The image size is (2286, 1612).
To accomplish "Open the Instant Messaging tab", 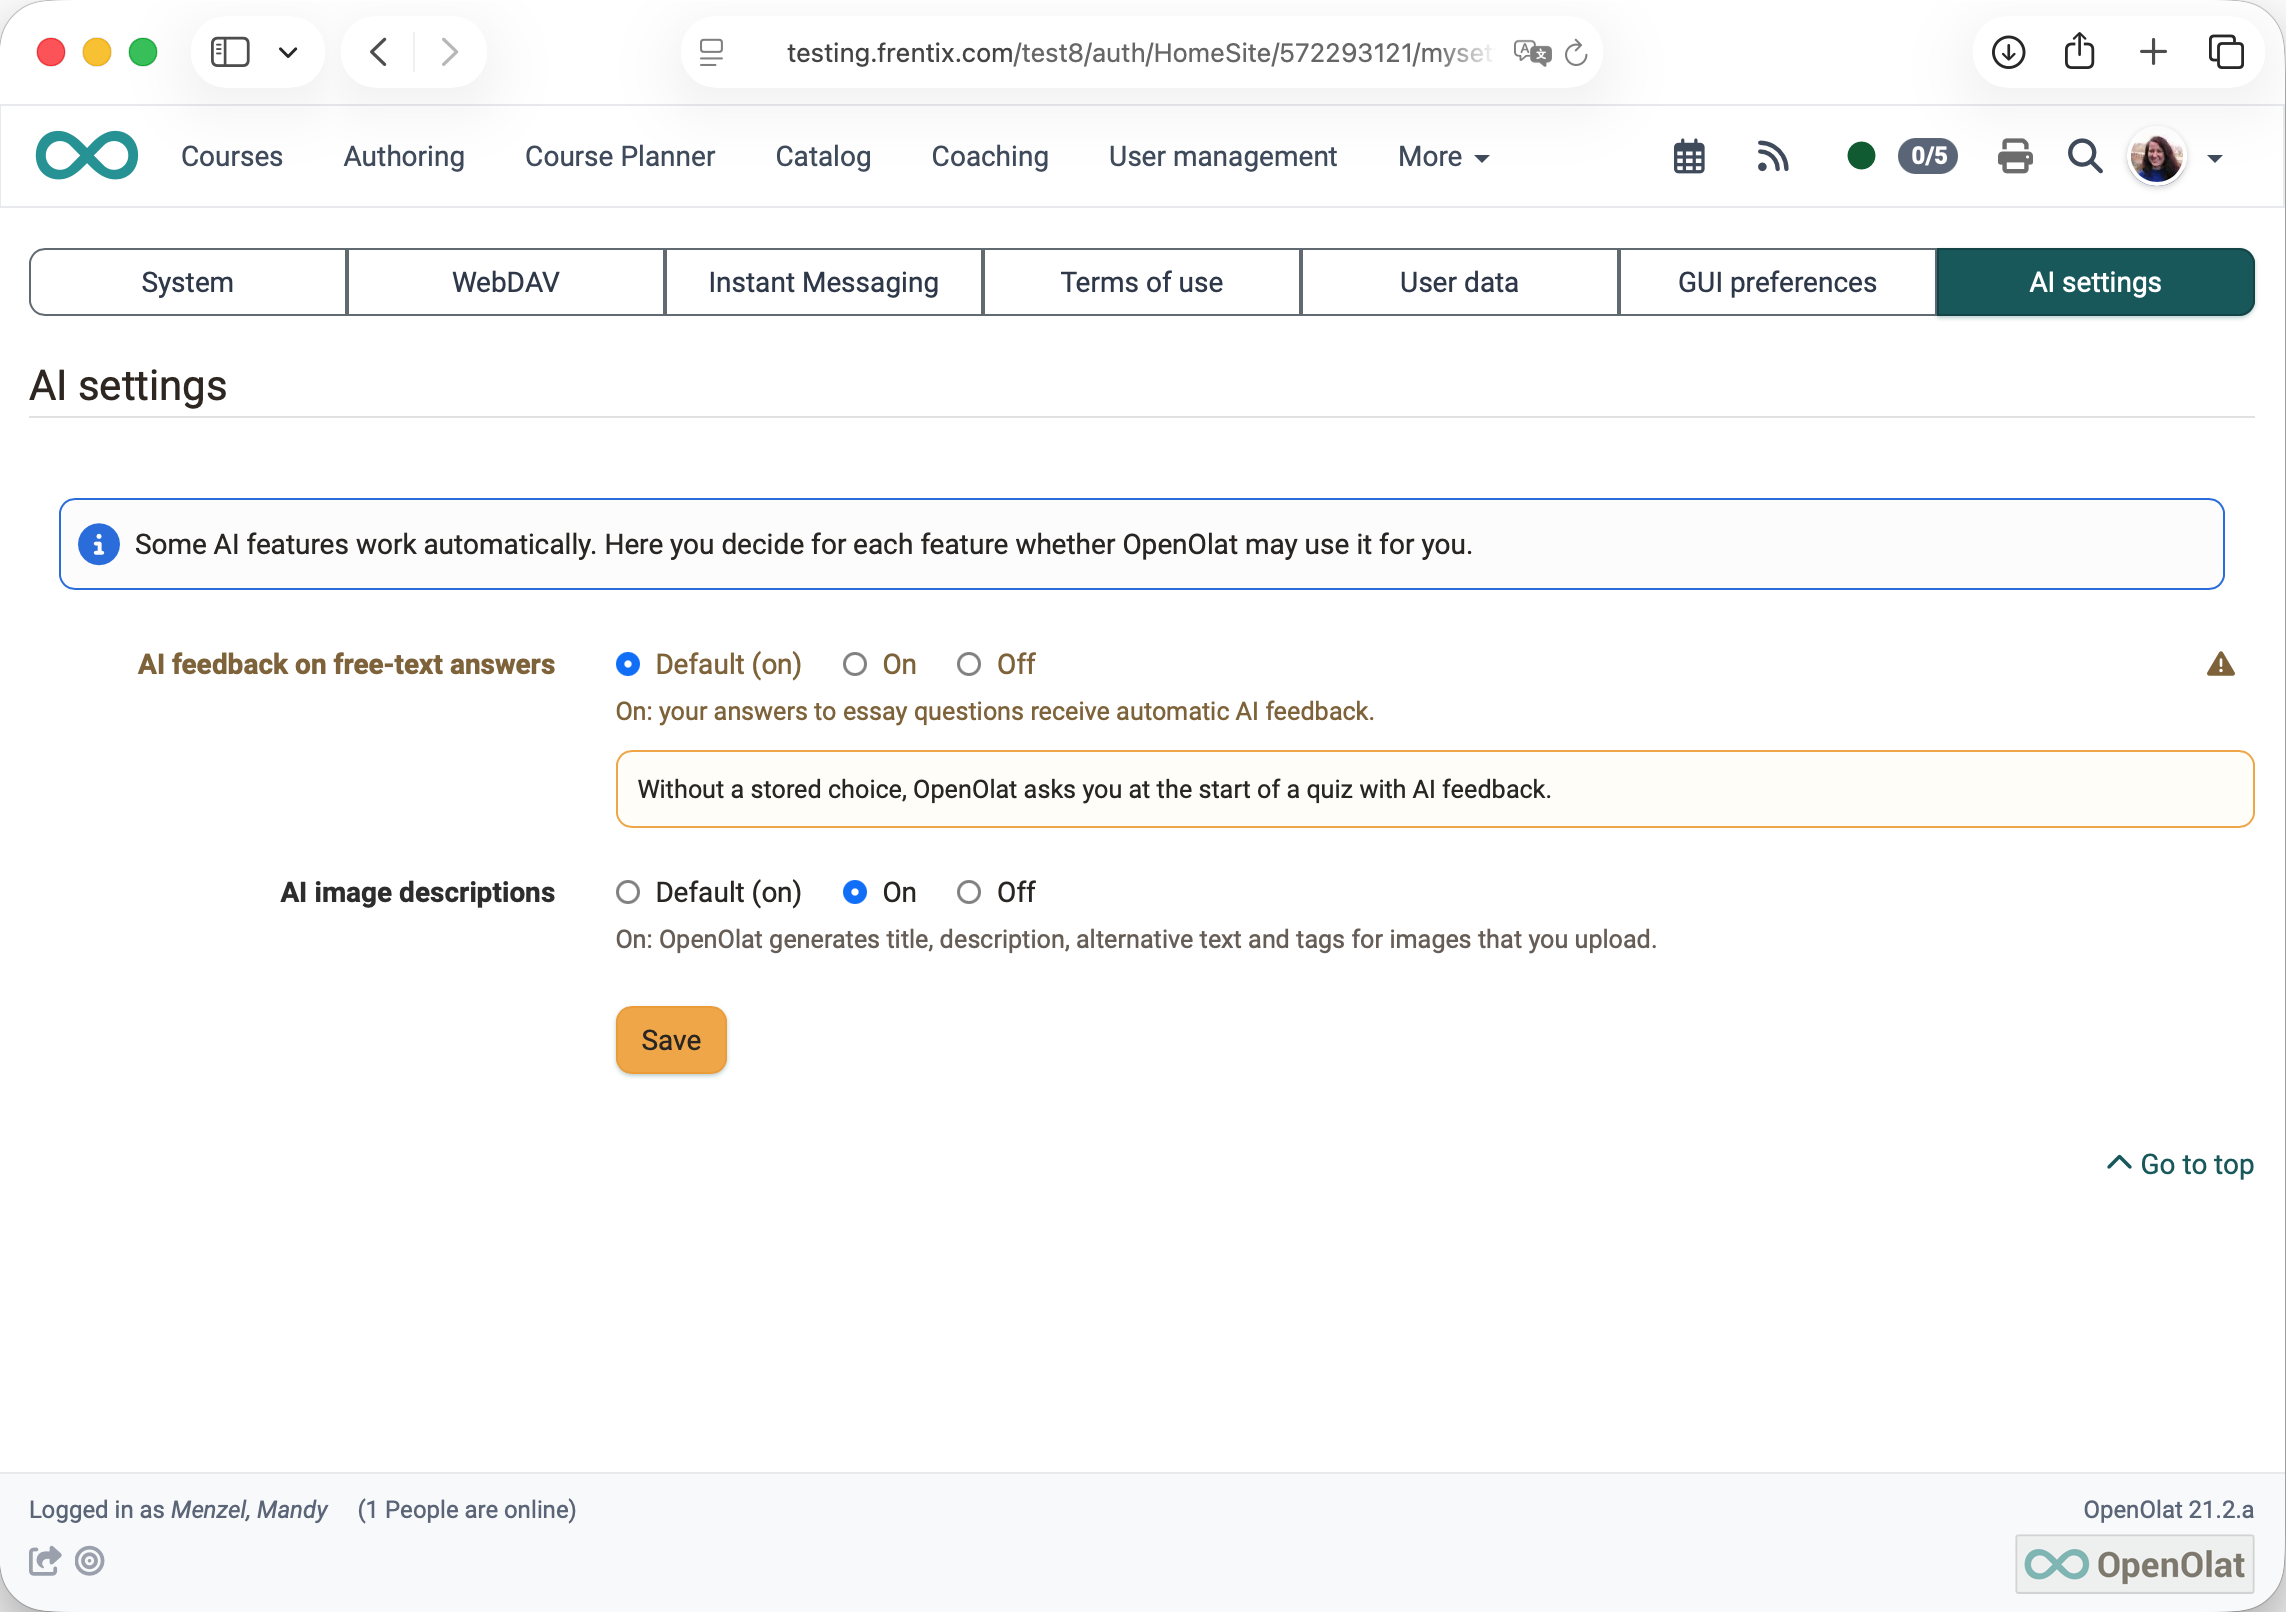I will pyautogui.click(x=824, y=282).
